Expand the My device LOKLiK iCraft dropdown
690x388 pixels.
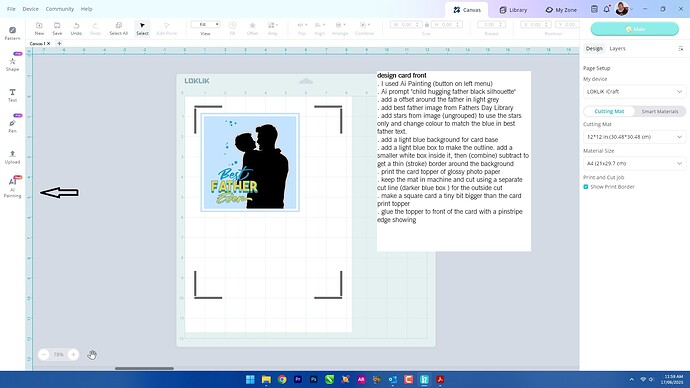coord(634,92)
